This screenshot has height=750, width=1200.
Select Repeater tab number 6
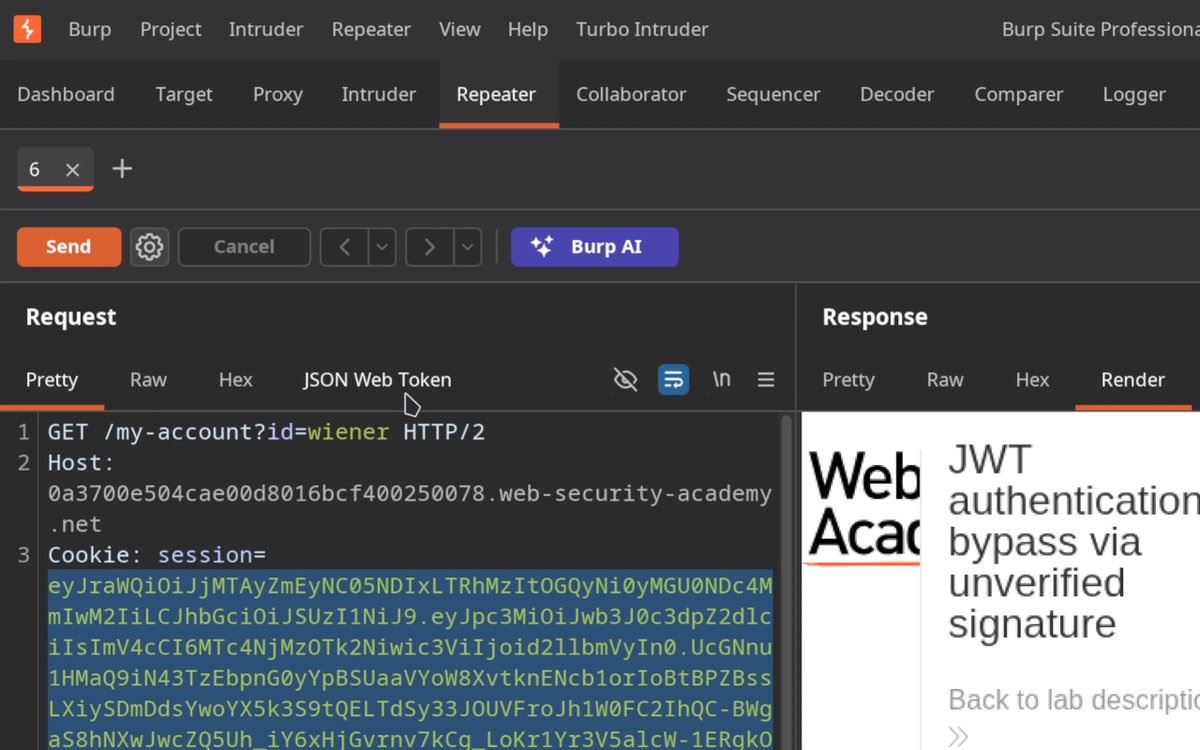tap(35, 170)
